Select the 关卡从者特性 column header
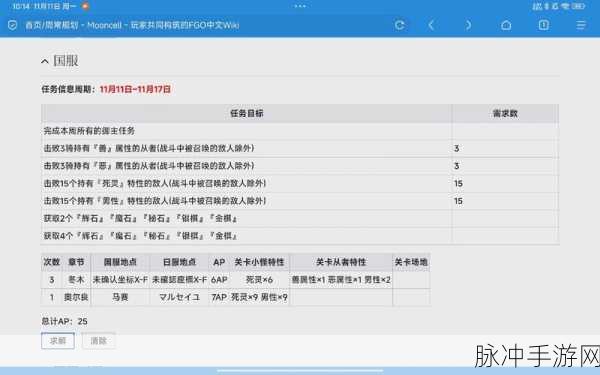This screenshot has width=600, height=375. (341, 262)
